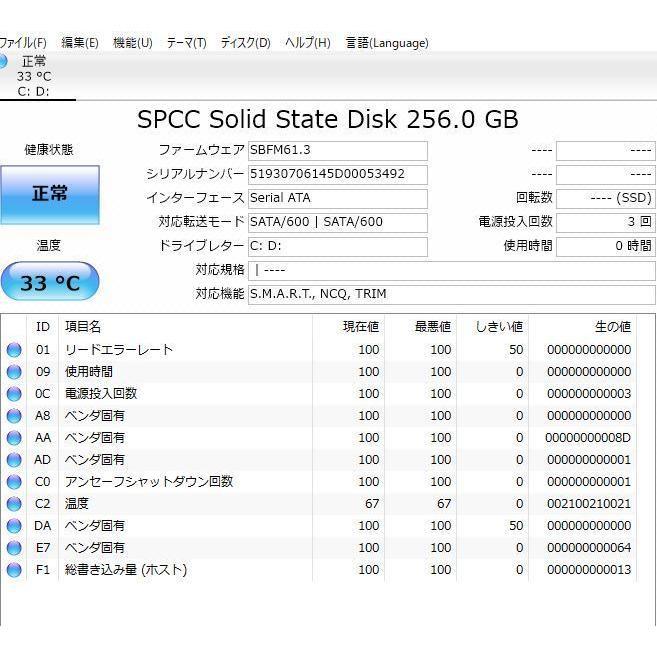The width and height of the screenshot is (657, 657).
Task: Open the ファイル(F) menu
Action: coord(22,43)
